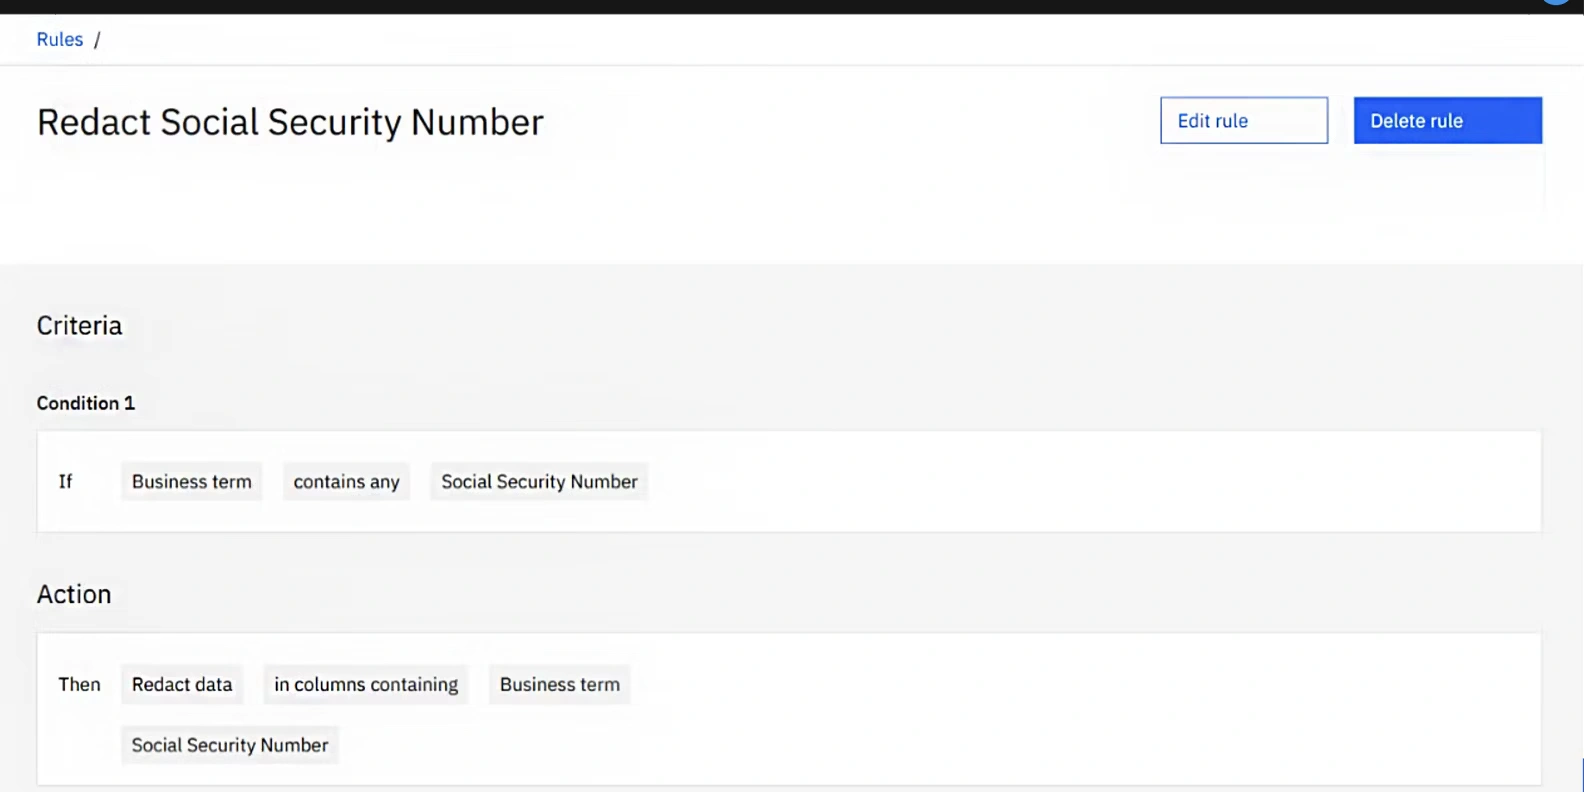This screenshot has height=792, width=1584.
Task: Click the Edit rule button
Action: tap(1243, 120)
